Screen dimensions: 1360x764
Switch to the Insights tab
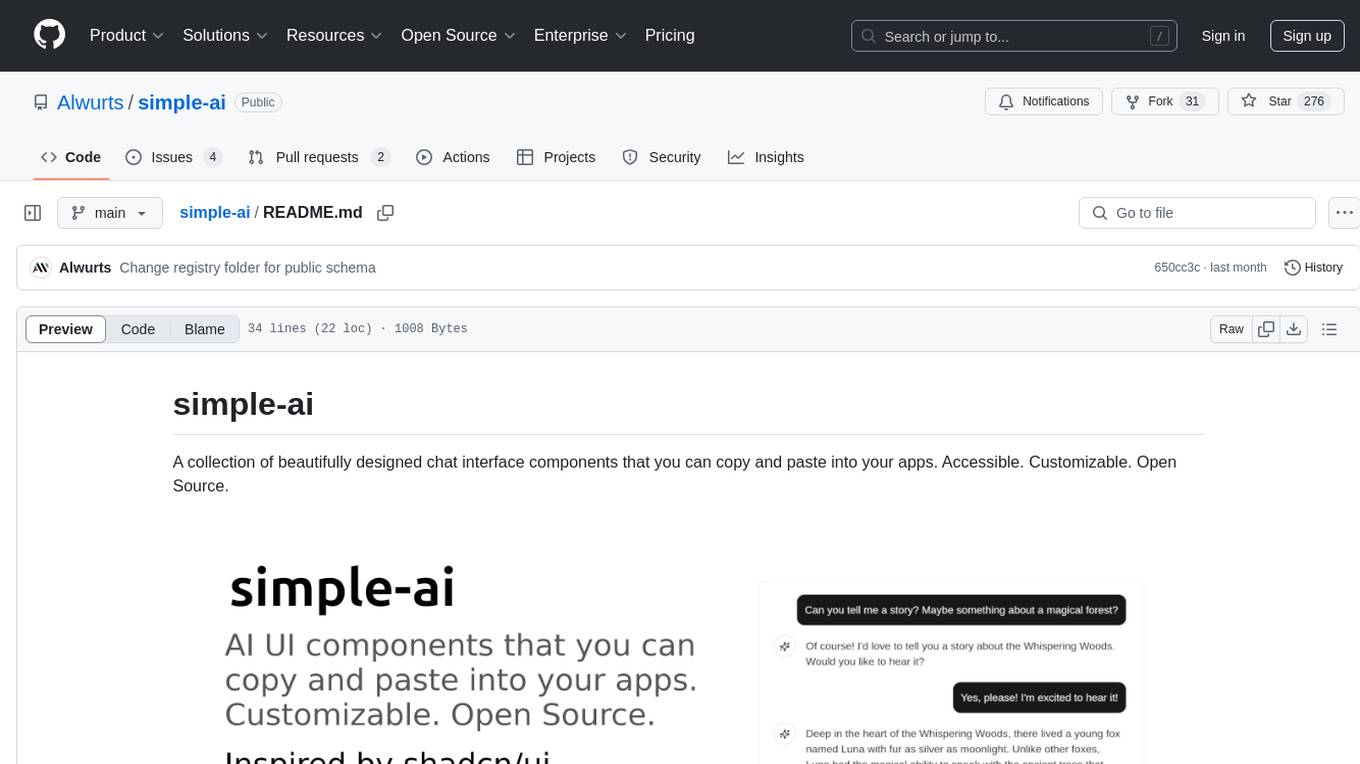pyautogui.click(x=766, y=157)
